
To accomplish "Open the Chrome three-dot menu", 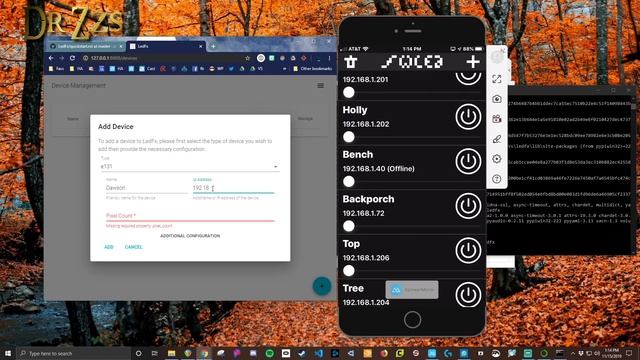I will pos(329,58).
